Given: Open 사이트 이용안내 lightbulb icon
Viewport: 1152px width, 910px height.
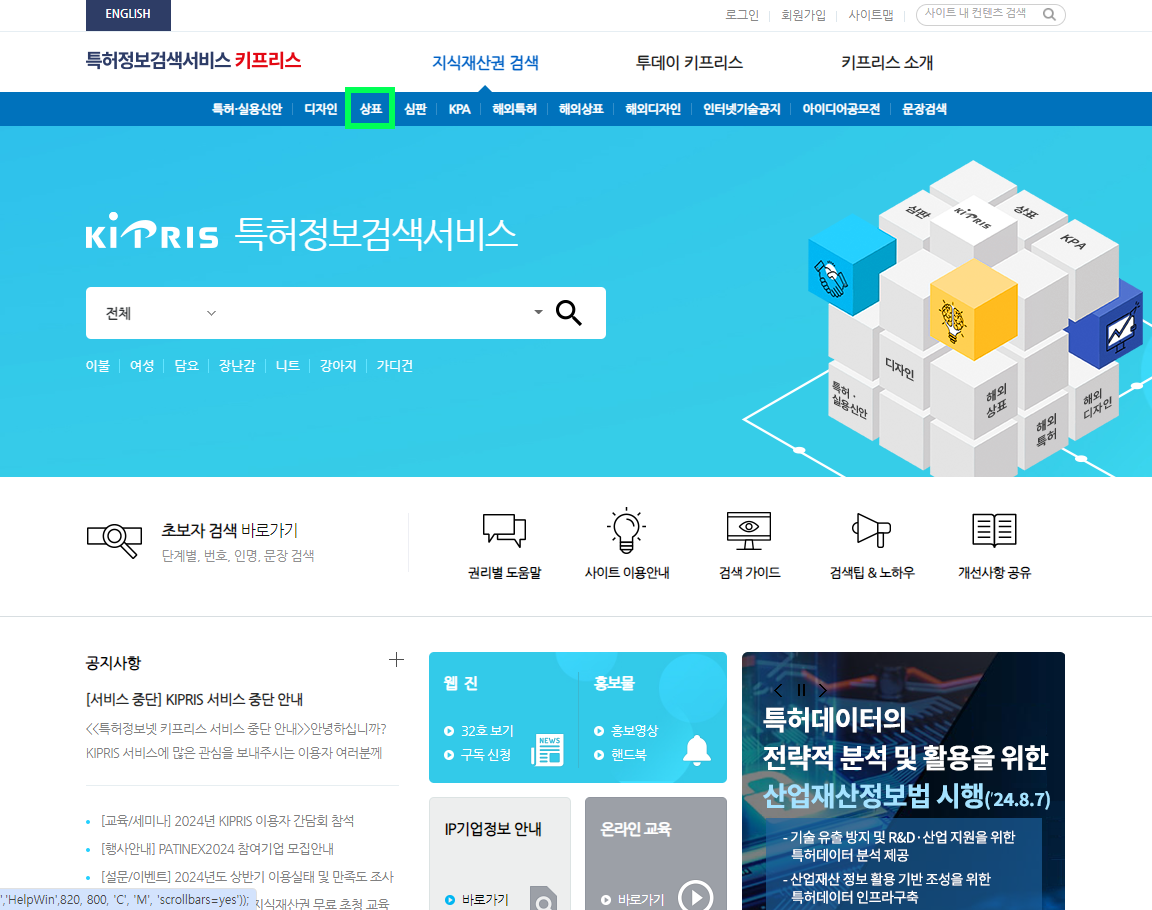Looking at the screenshot, I should pyautogui.click(x=626, y=530).
